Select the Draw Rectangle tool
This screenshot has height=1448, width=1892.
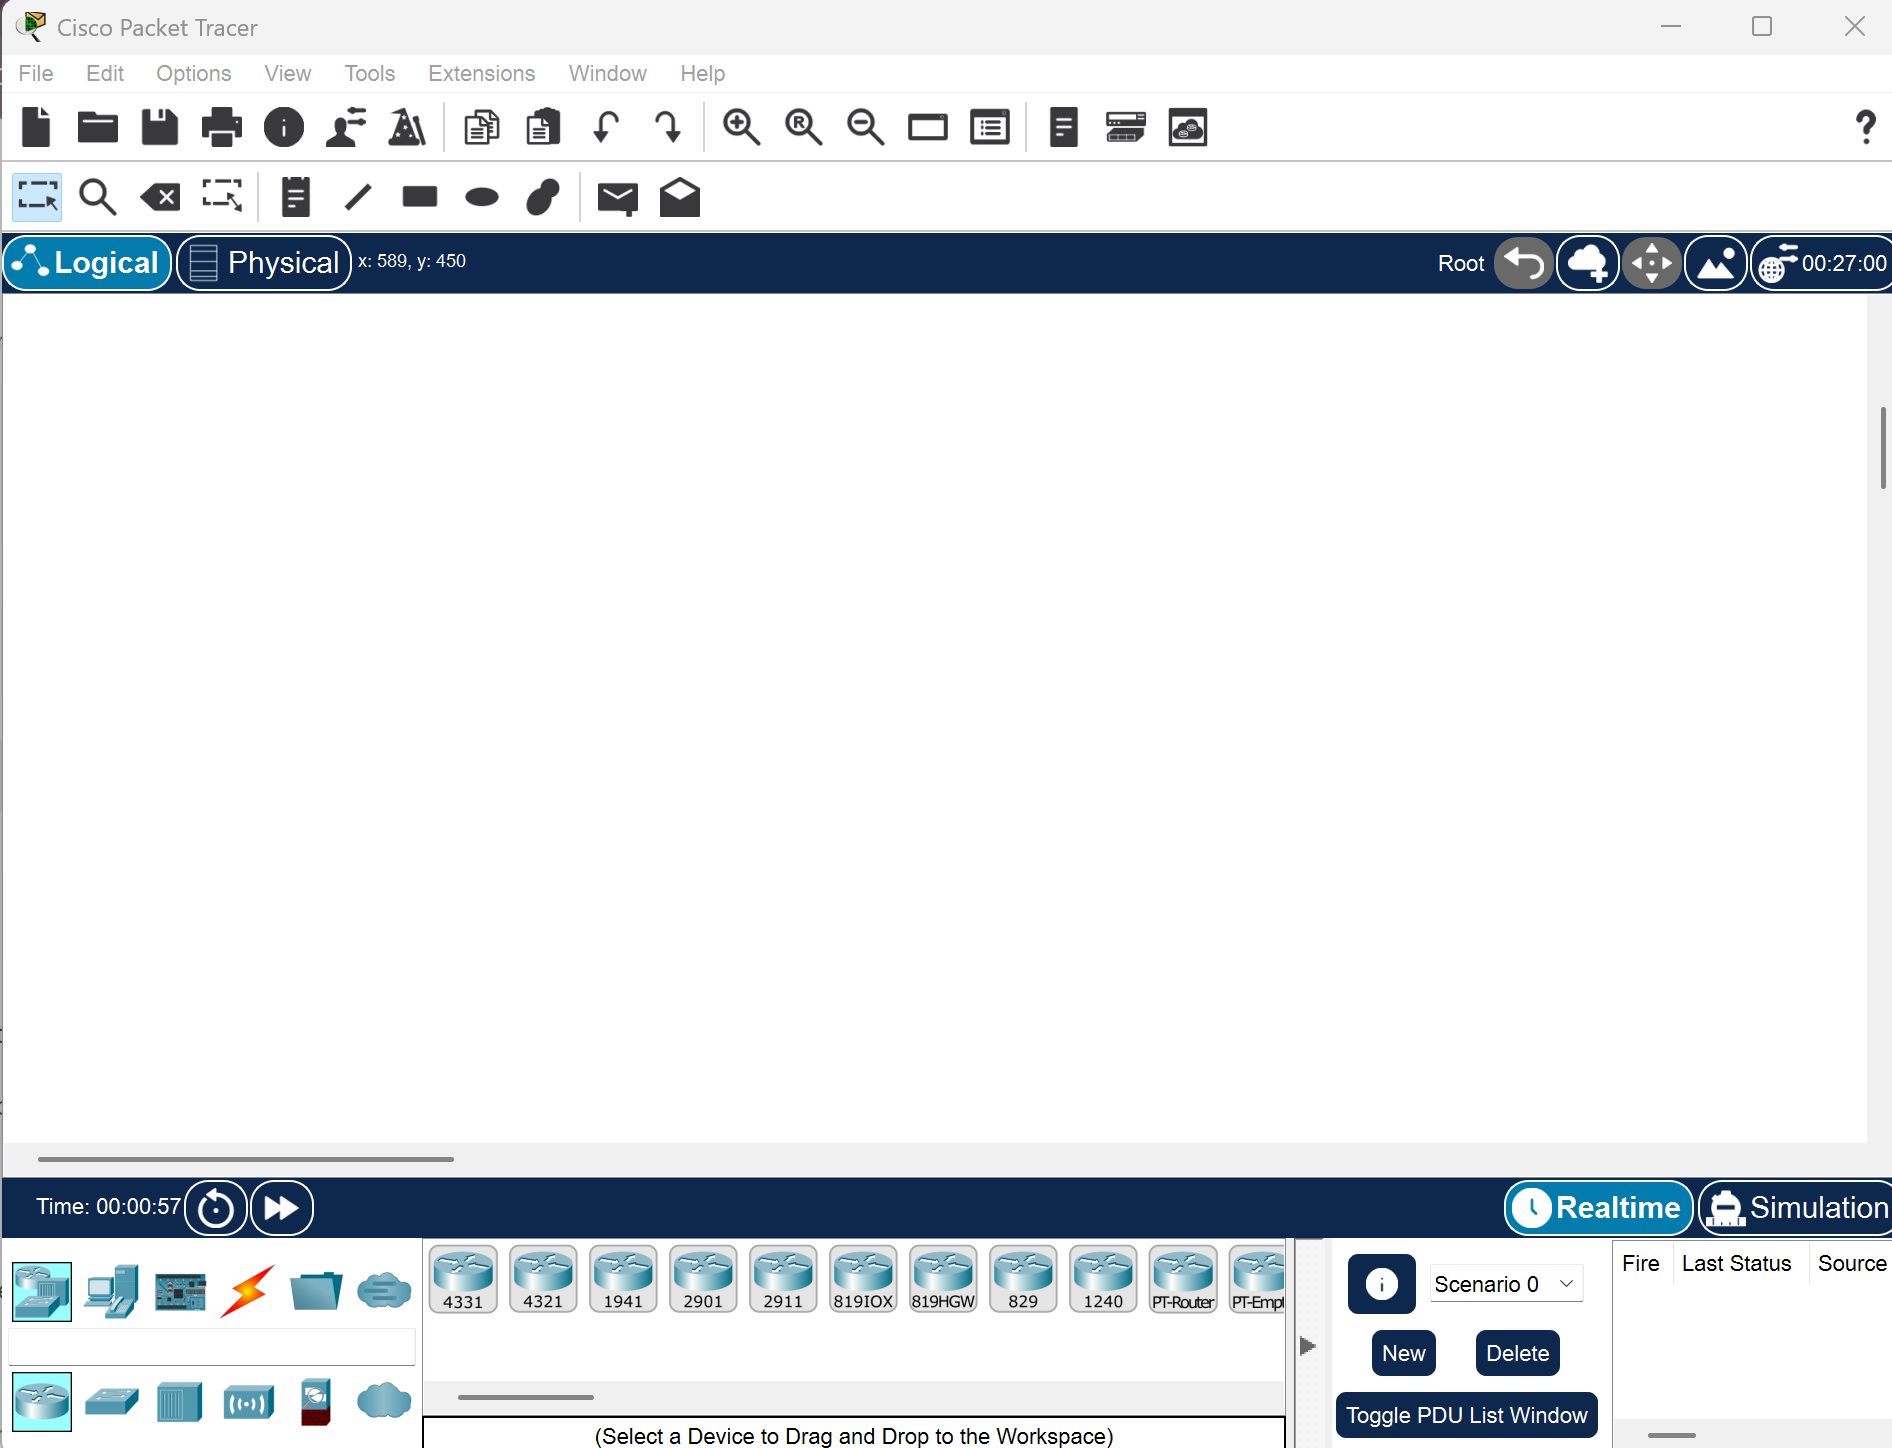pos(420,196)
